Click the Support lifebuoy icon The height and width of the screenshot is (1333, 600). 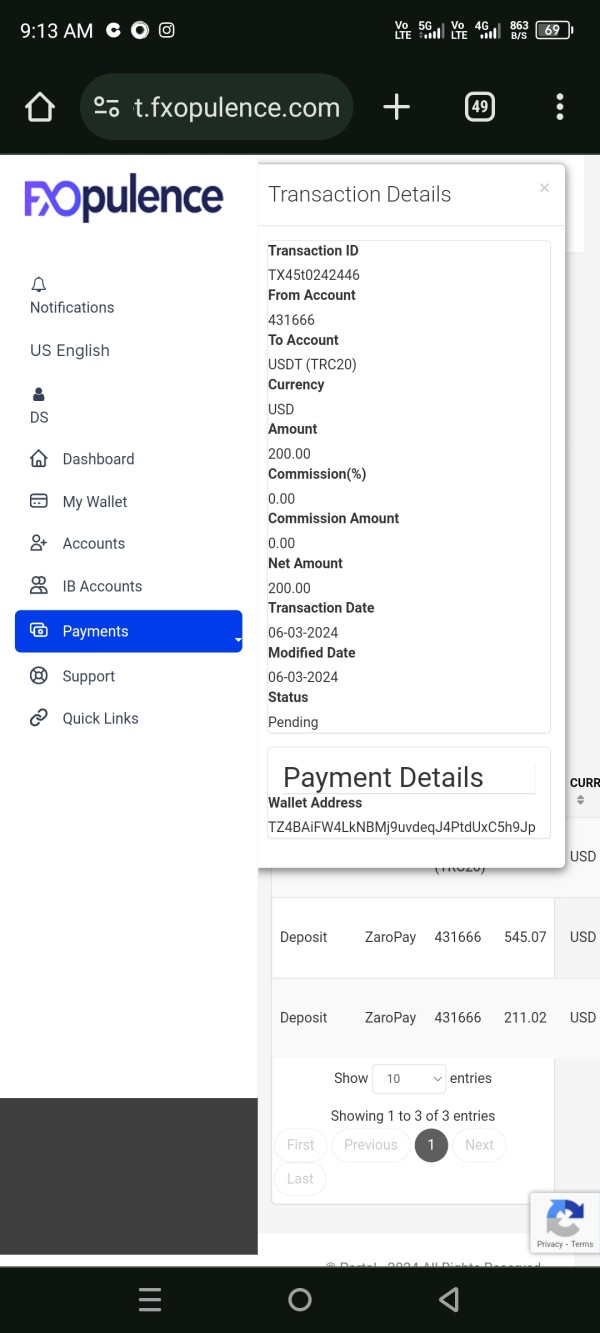click(x=39, y=676)
